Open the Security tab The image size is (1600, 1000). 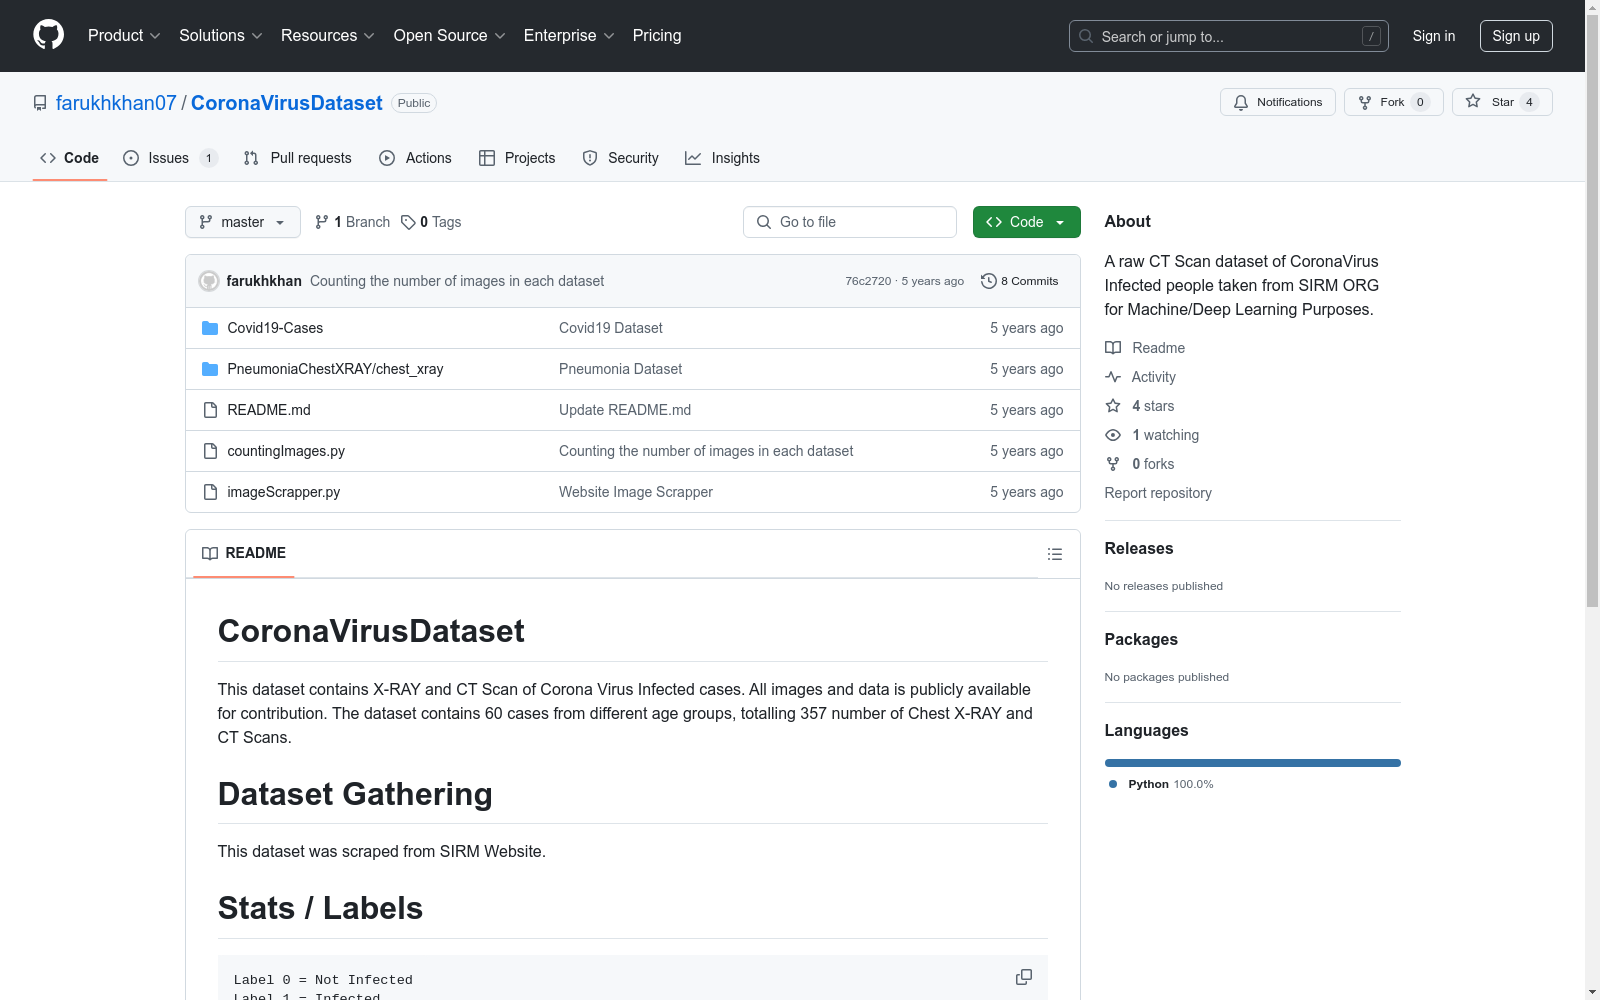click(x=621, y=158)
